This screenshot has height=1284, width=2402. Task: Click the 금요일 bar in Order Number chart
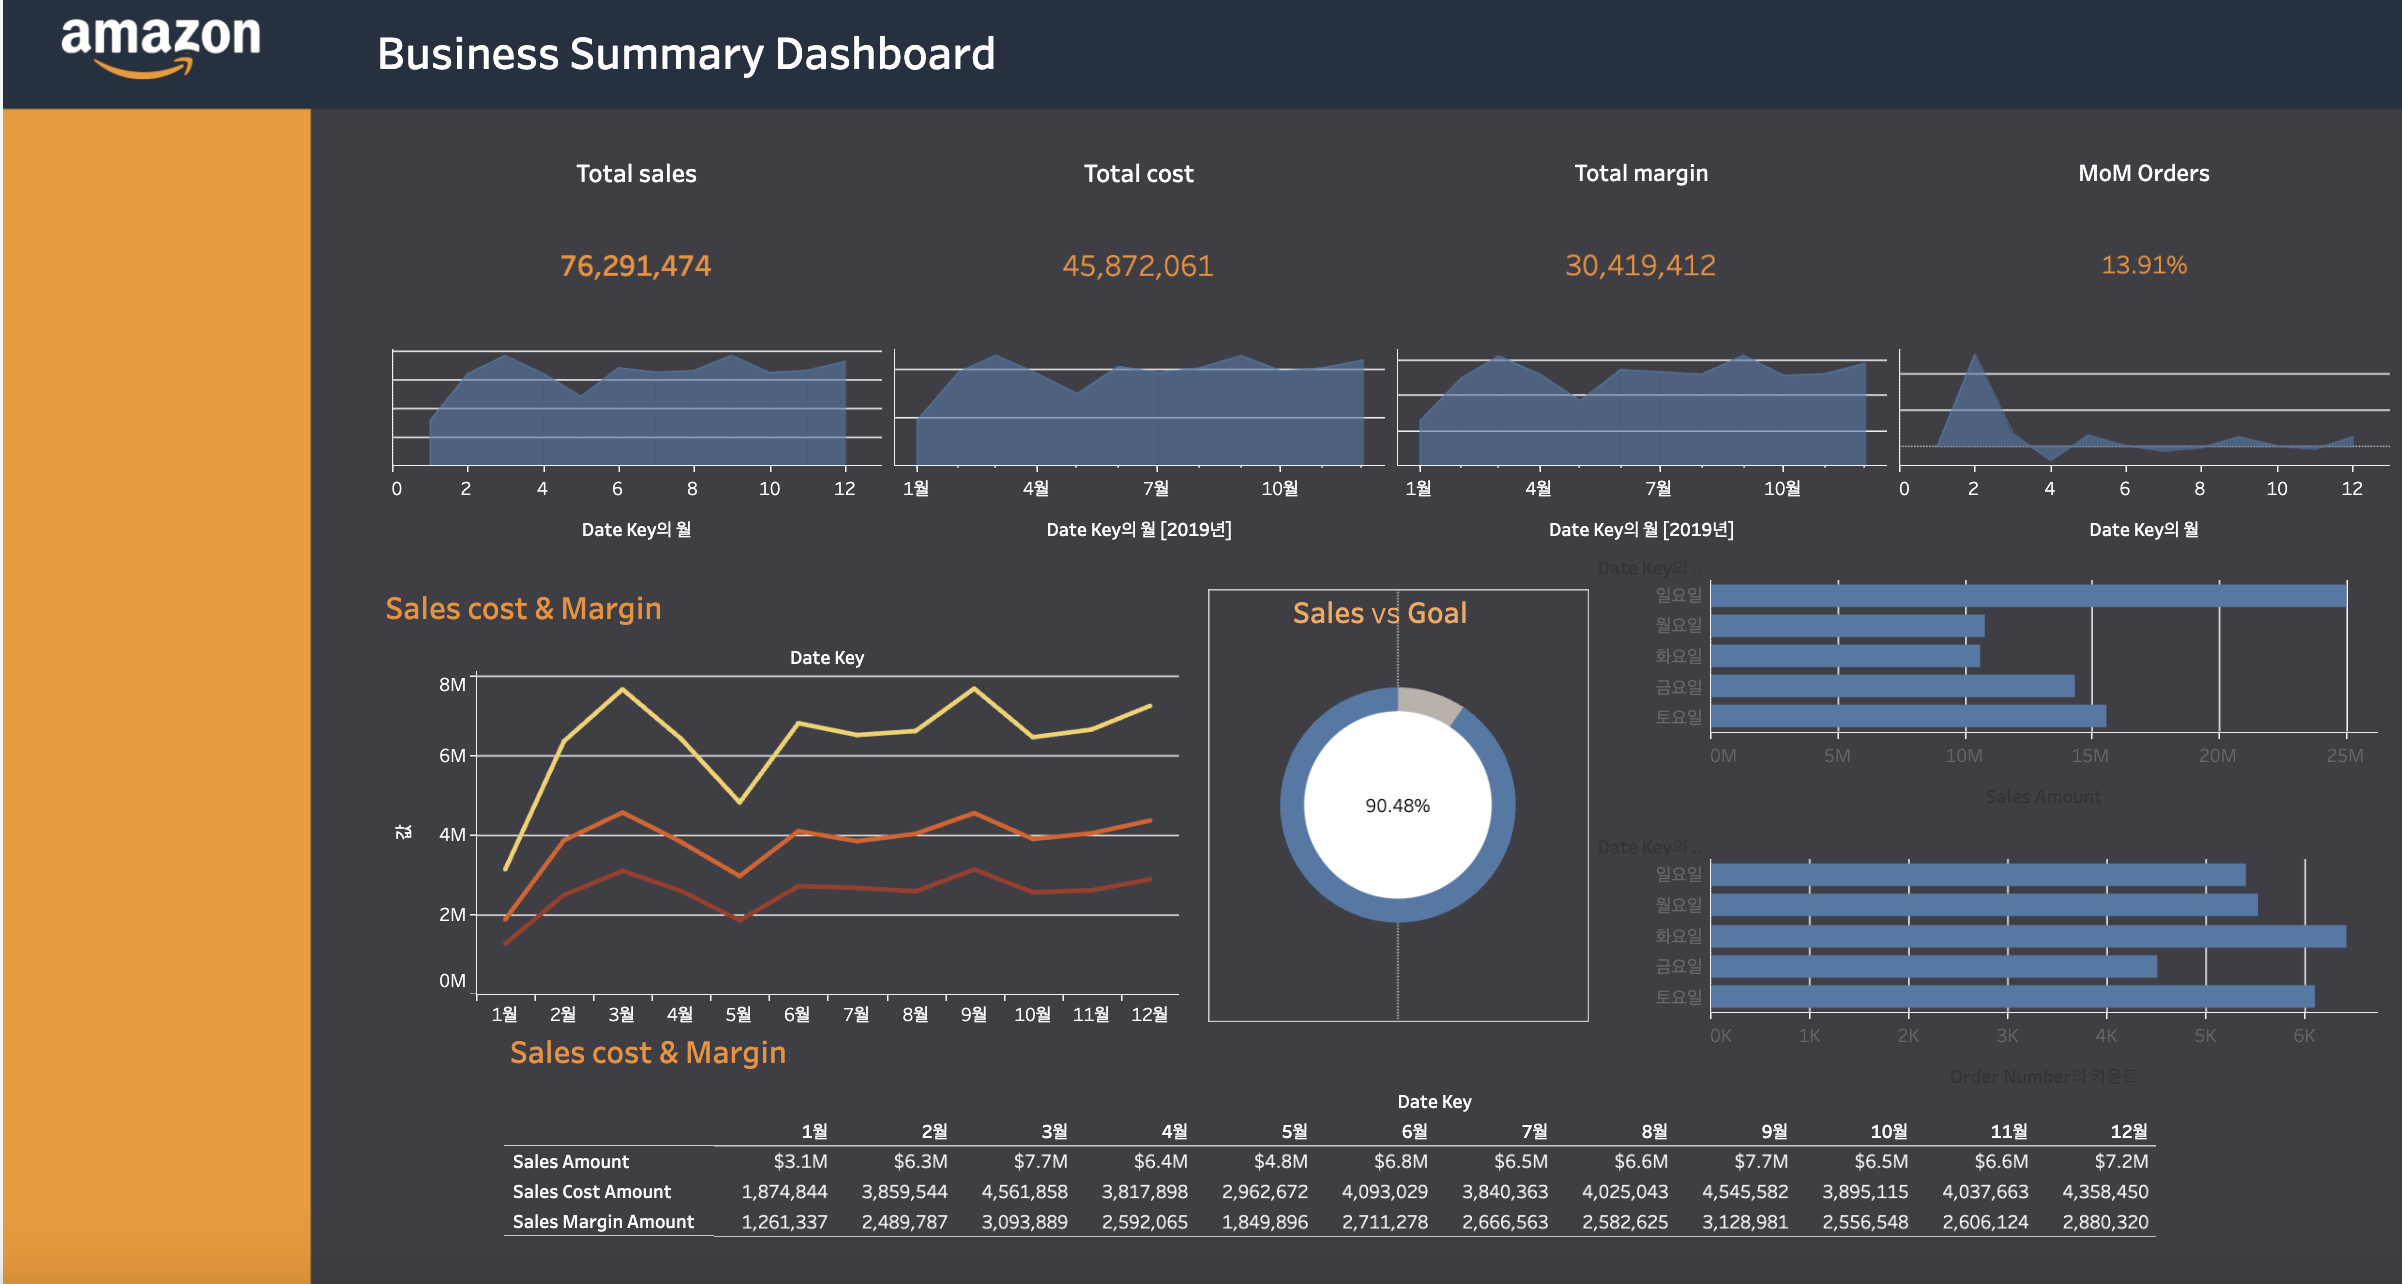1933,966
